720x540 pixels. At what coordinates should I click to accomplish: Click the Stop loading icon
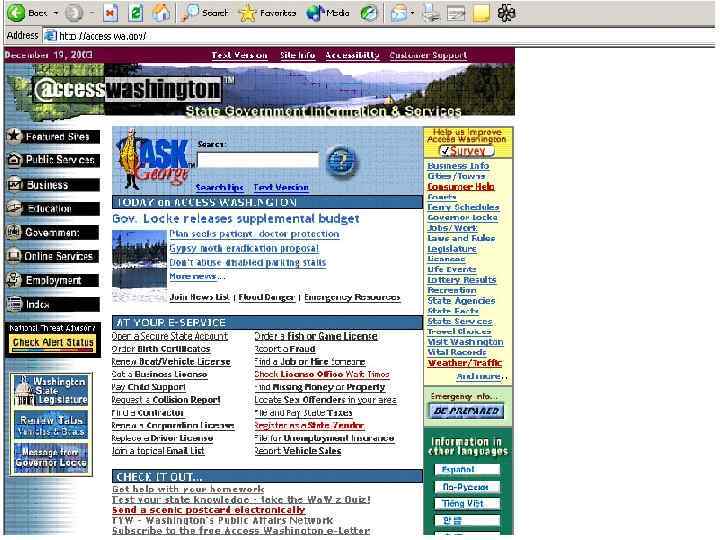coord(109,13)
